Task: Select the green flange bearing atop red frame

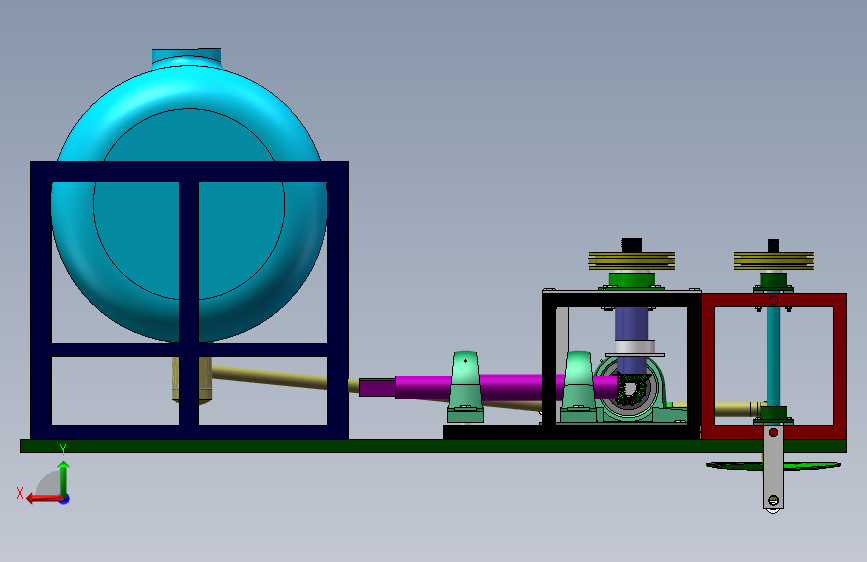Action: point(774,282)
